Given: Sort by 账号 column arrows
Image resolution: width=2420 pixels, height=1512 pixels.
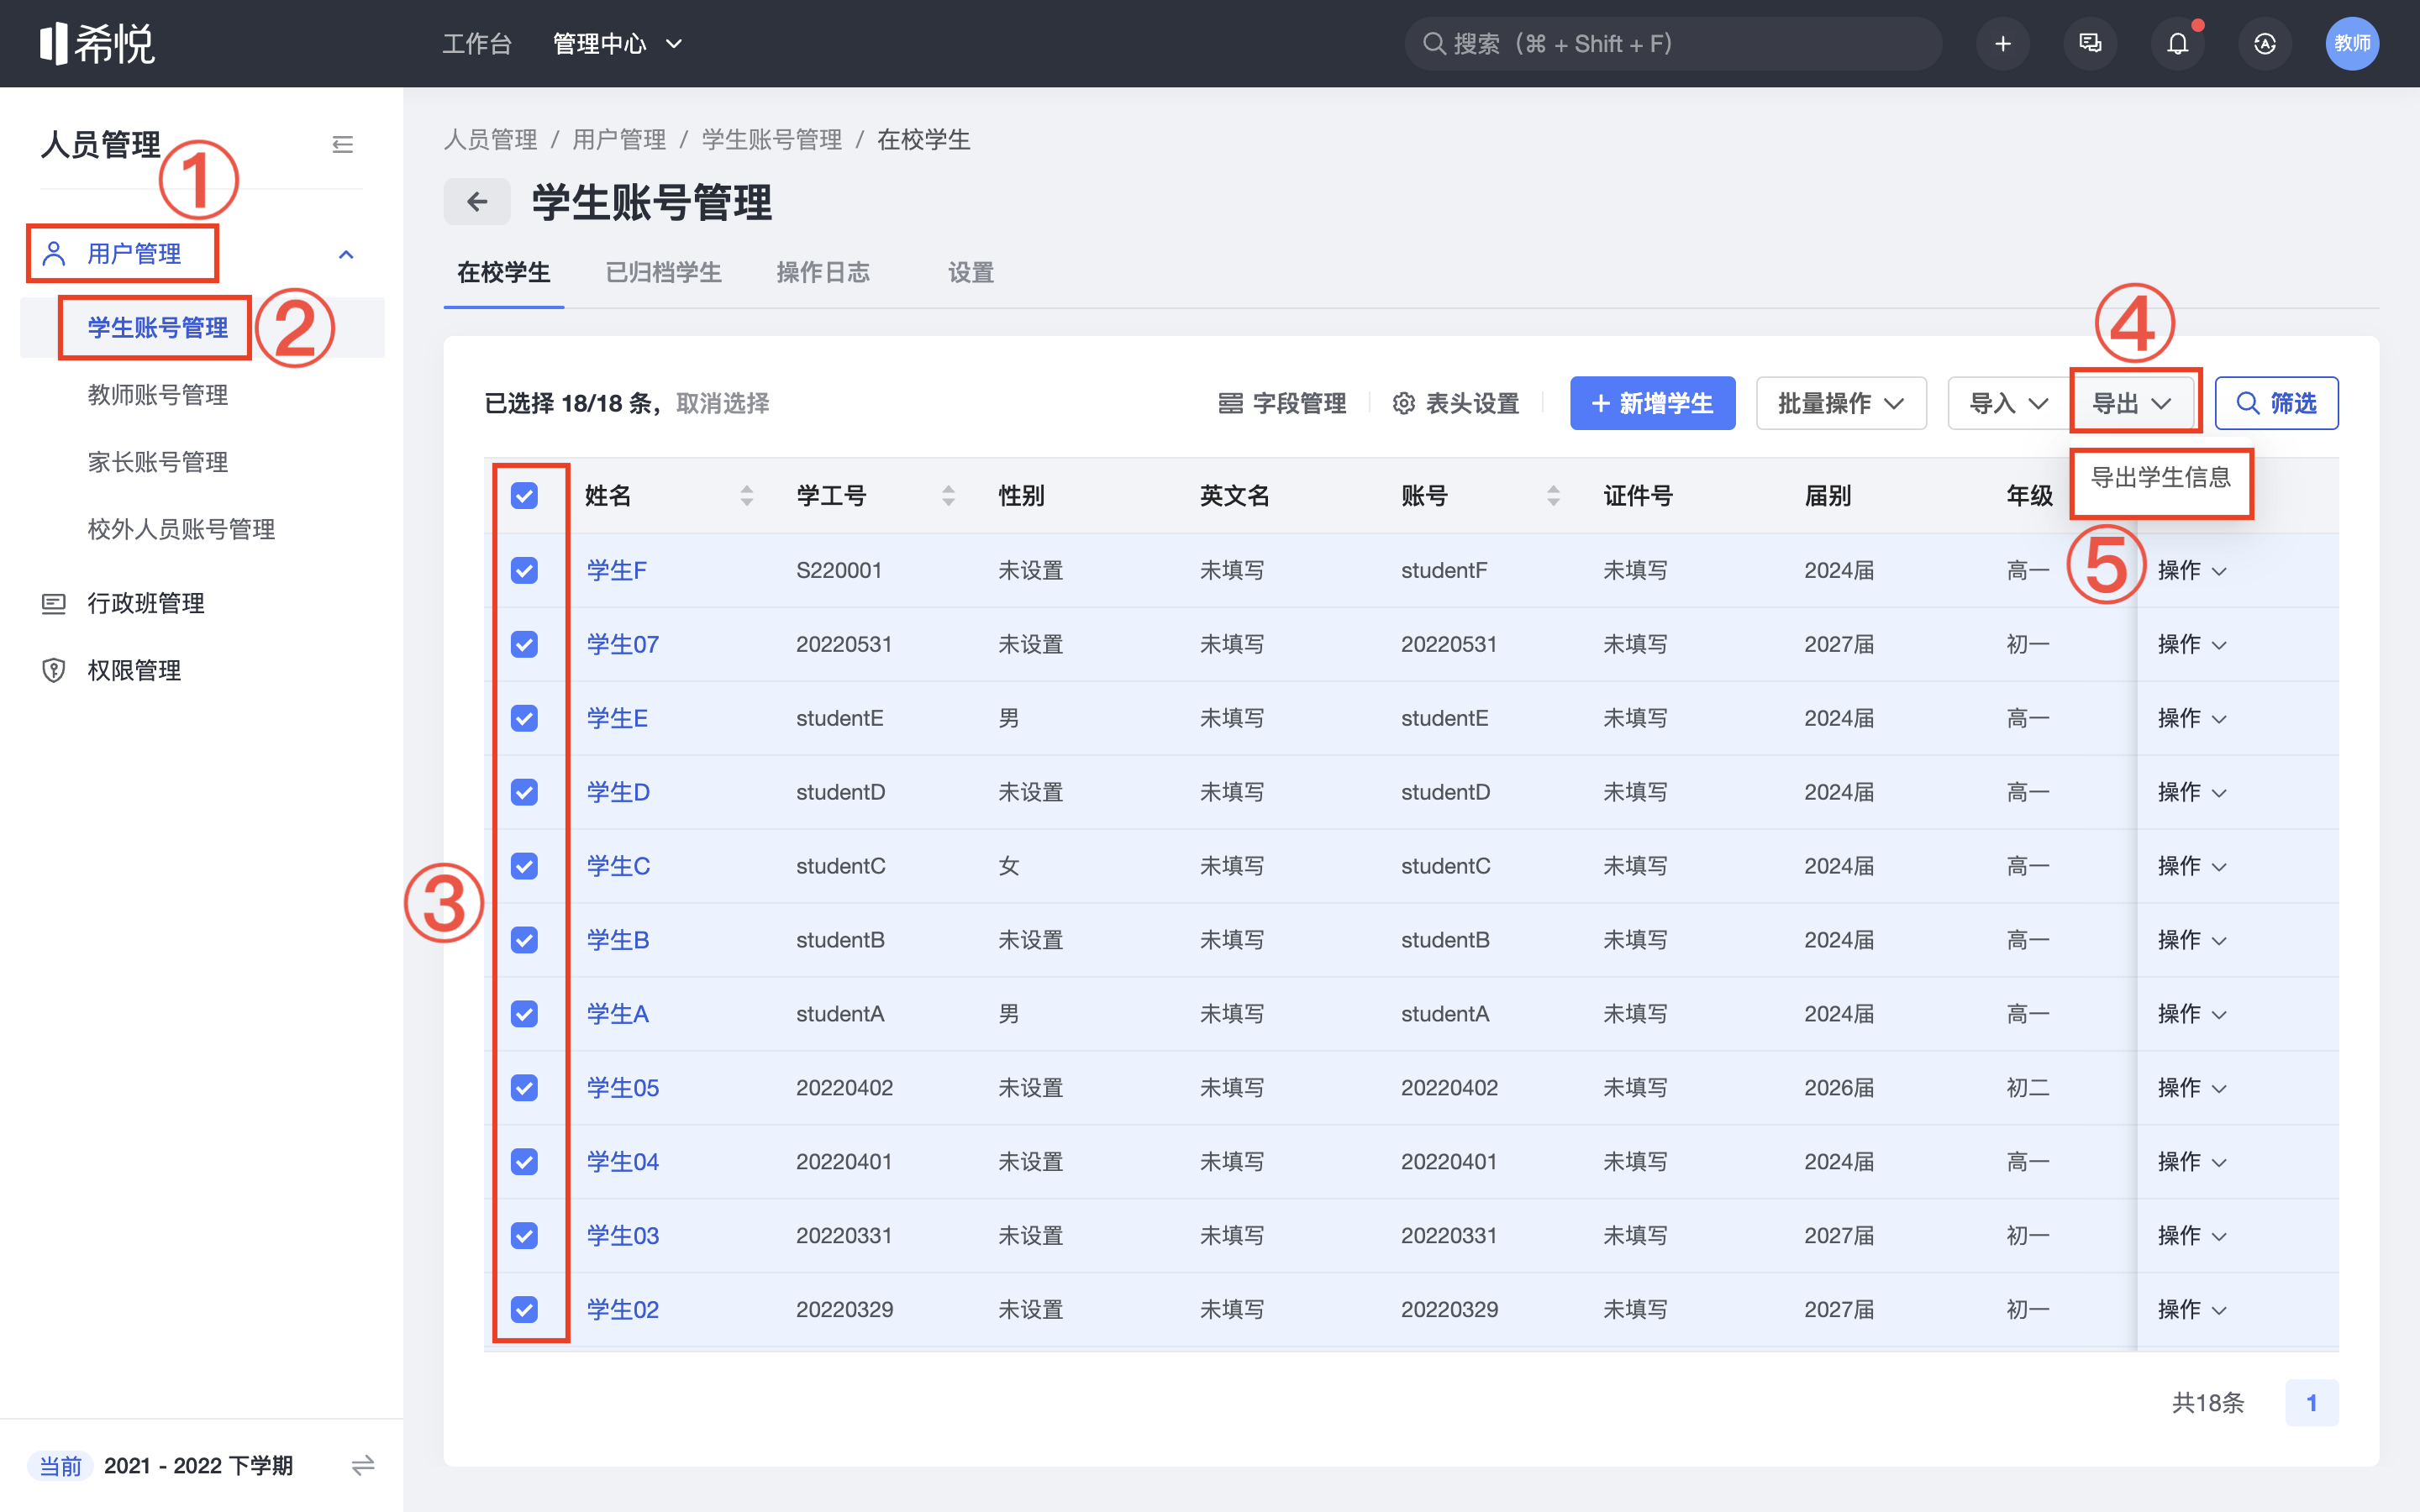Looking at the screenshot, I should coord(1553,495).
